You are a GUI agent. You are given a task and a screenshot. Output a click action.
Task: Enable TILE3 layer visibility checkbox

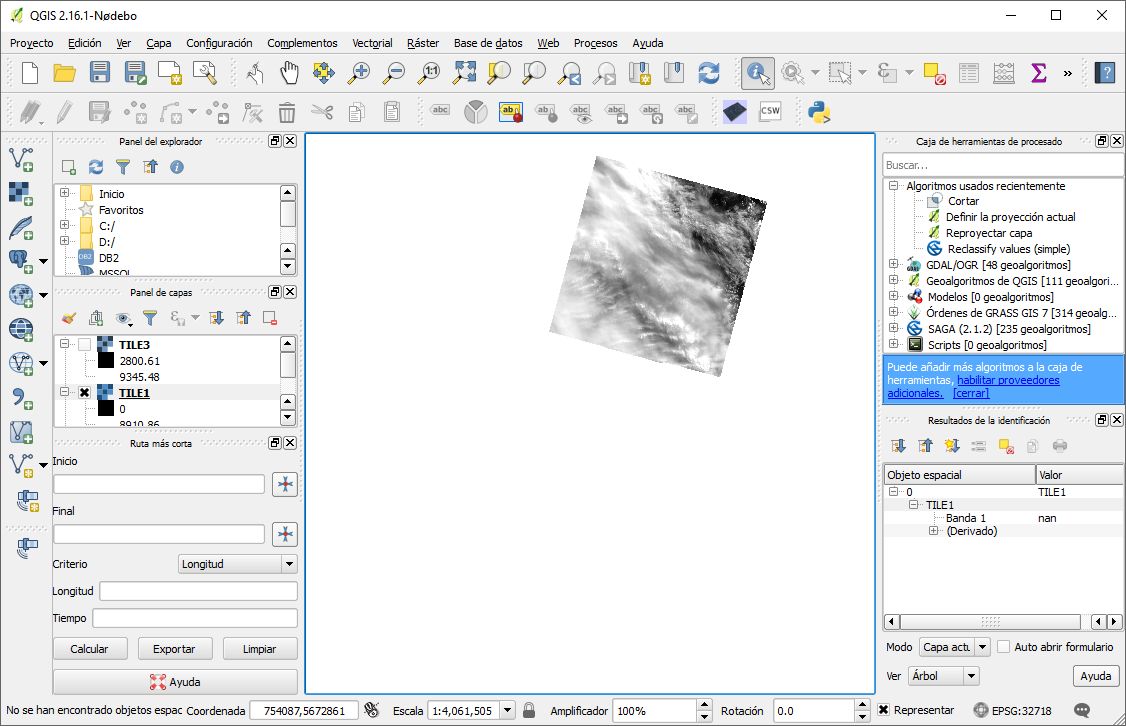click(85, 345)
